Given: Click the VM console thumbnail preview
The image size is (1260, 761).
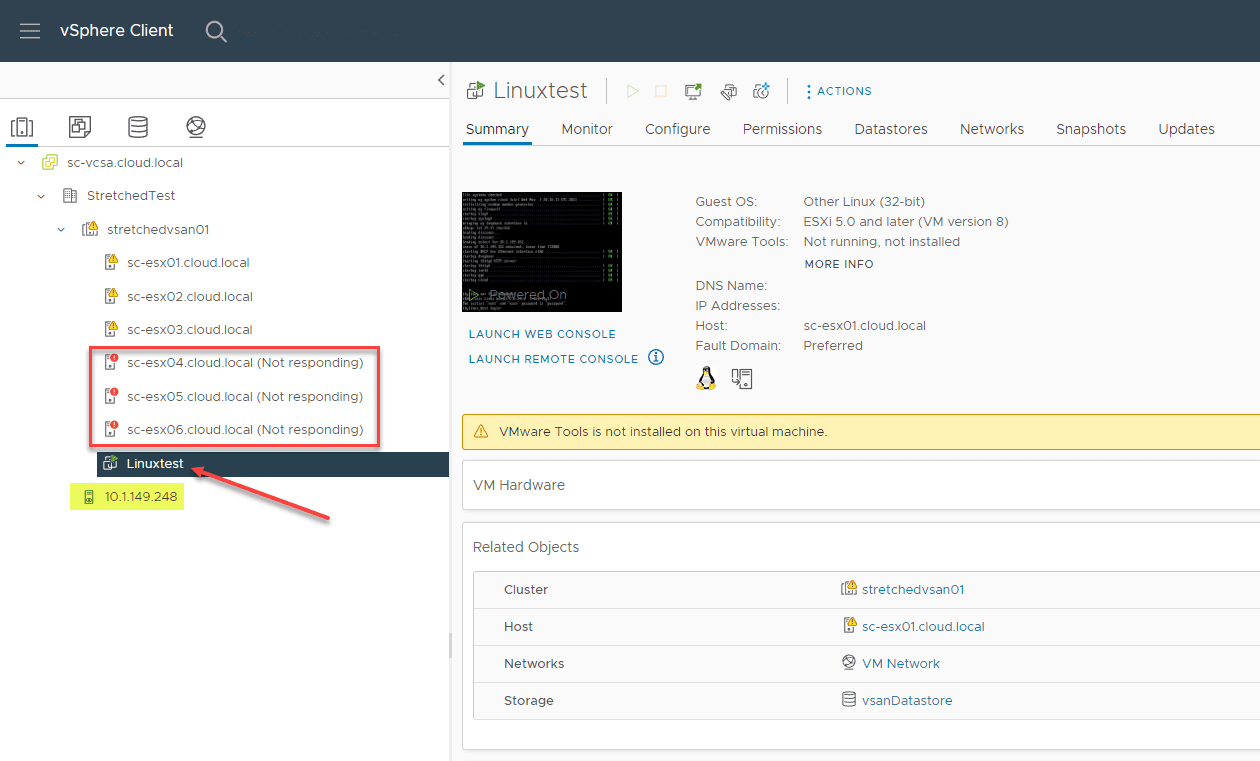Looking at the screenshot, I should click(x=542, y=251).
